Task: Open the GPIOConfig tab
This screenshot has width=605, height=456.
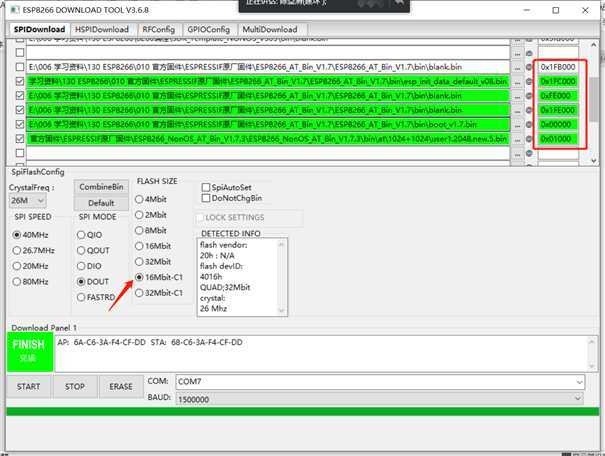Action: tap(208, 29)
